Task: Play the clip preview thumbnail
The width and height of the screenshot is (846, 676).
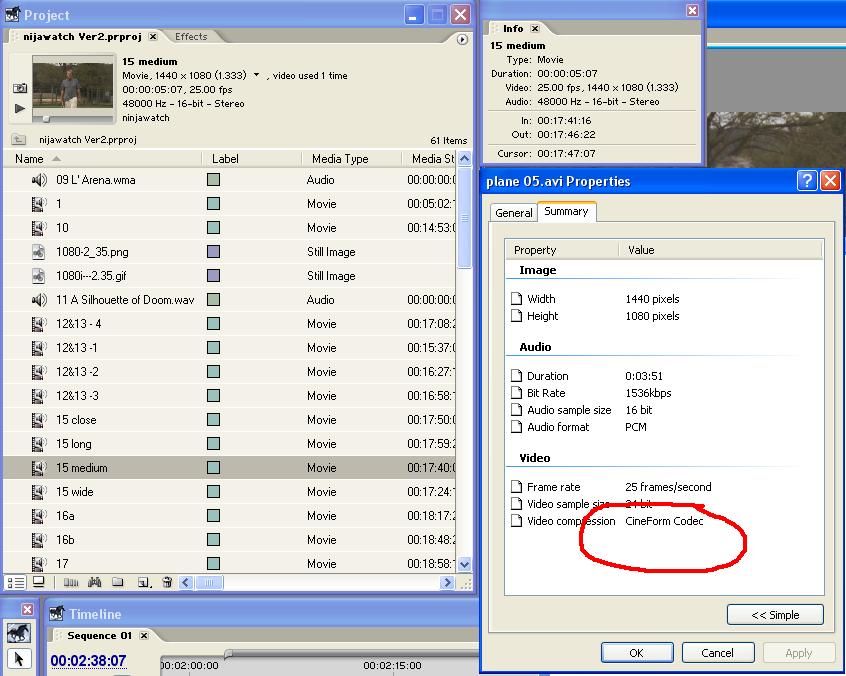Action: tap(19, 108)
